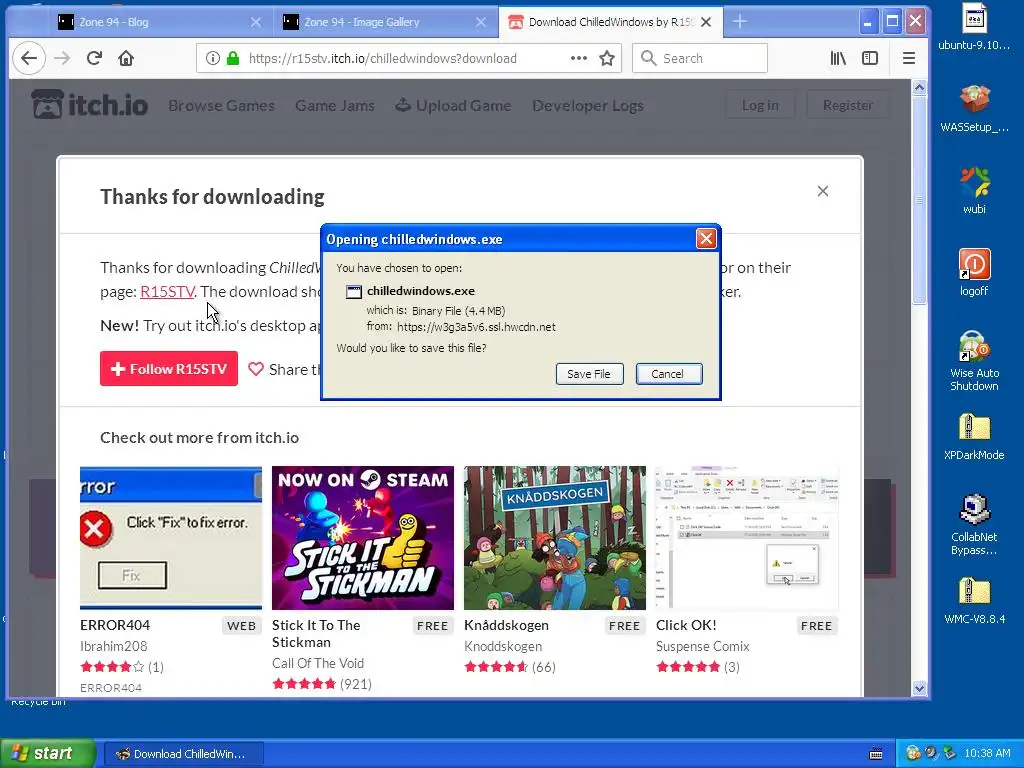Viewport: 1024px width, 768px height.
Task: Select the logoff desktop shortcut
Action: (974, 273)
